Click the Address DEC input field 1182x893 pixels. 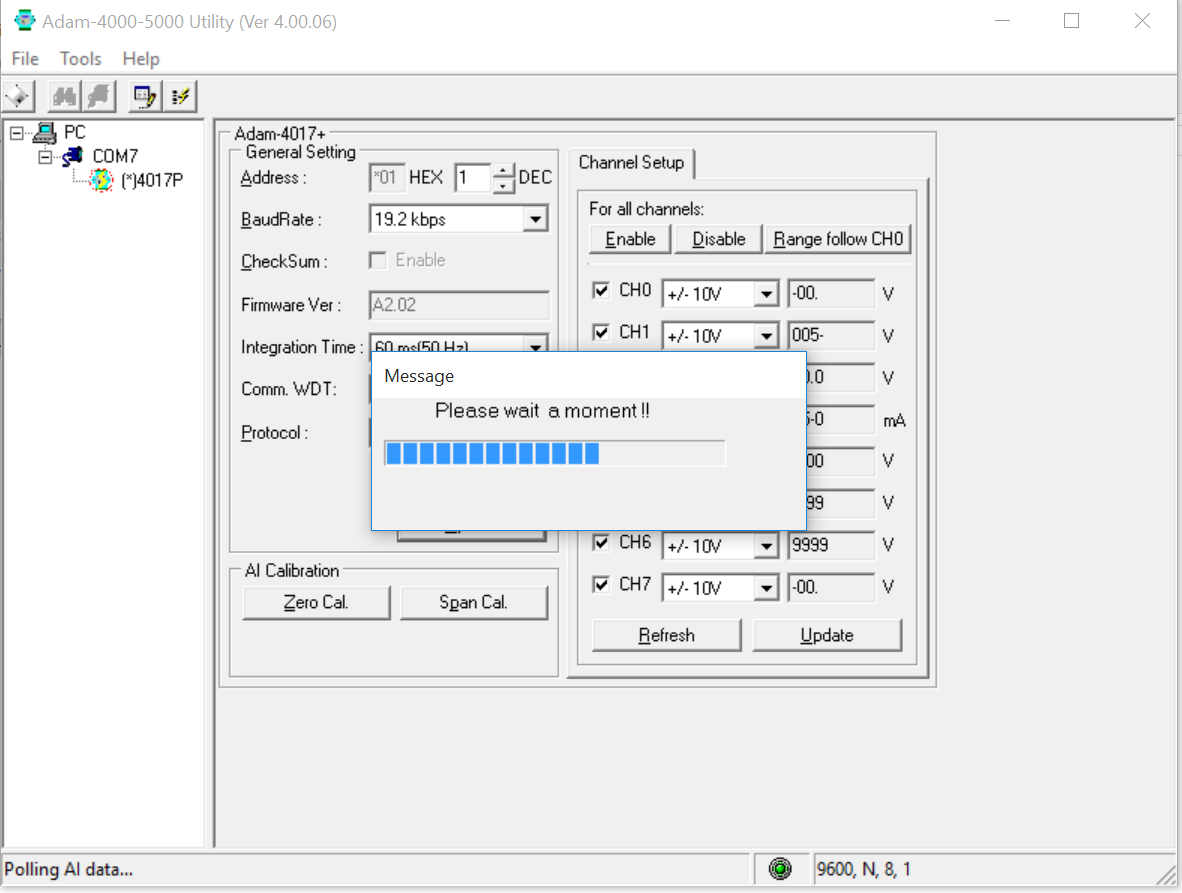474,178
